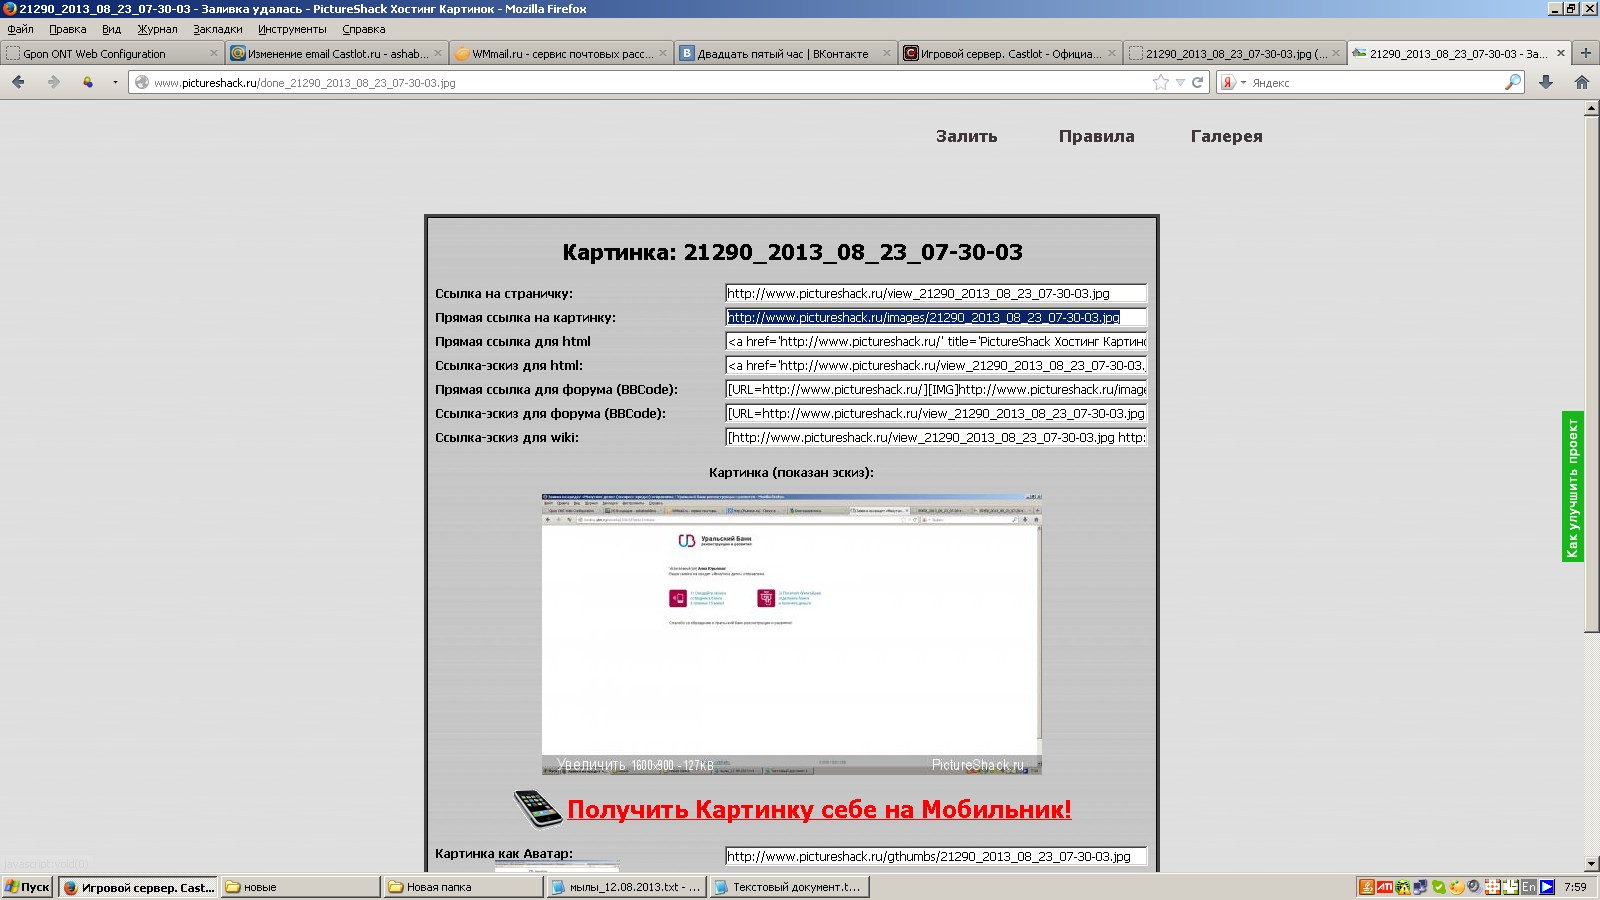The image size is (1600, 900).
Task: Click the Java tray icon
Action: (x=1367, y=886)
